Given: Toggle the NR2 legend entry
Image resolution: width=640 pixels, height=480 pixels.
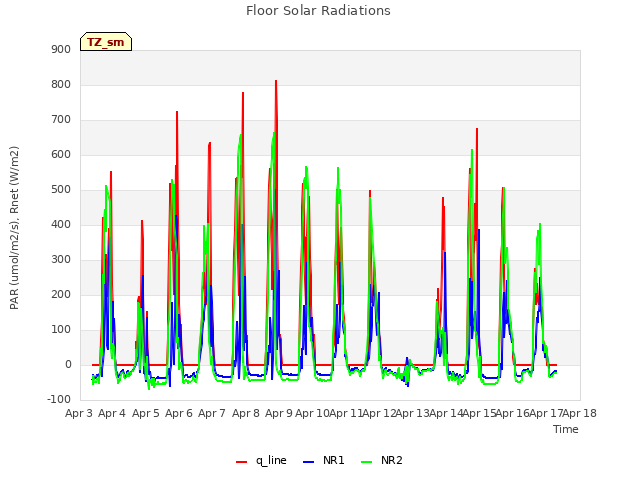Looking at the screenshot, I should (x=382, y=460).
